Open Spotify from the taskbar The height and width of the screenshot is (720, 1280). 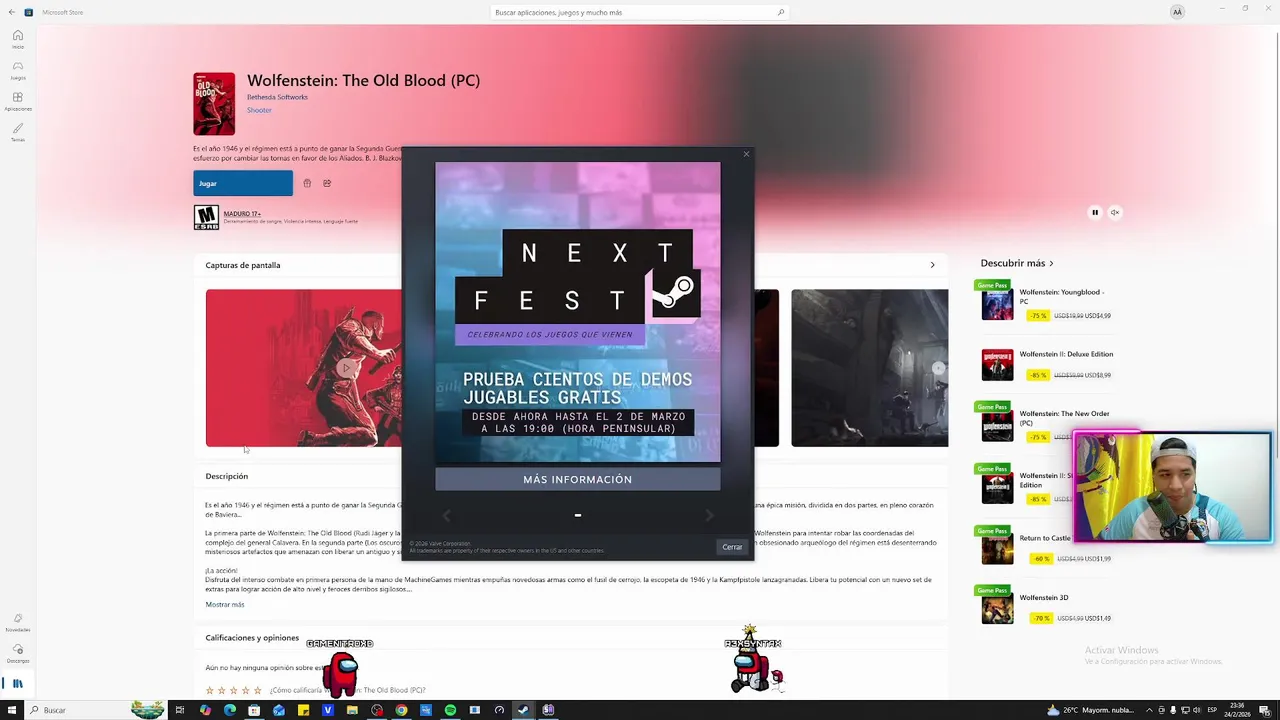(x=450, y=710)
